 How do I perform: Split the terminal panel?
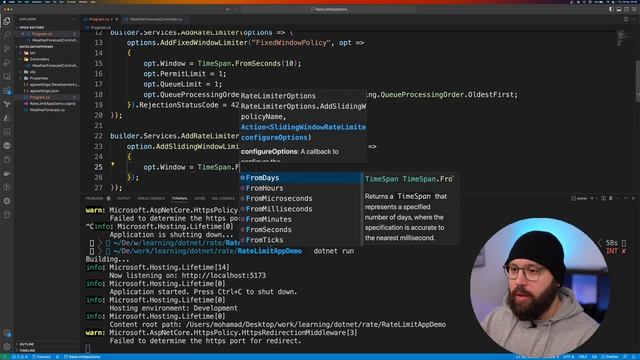pyautogui.click(x=603, y=198)
